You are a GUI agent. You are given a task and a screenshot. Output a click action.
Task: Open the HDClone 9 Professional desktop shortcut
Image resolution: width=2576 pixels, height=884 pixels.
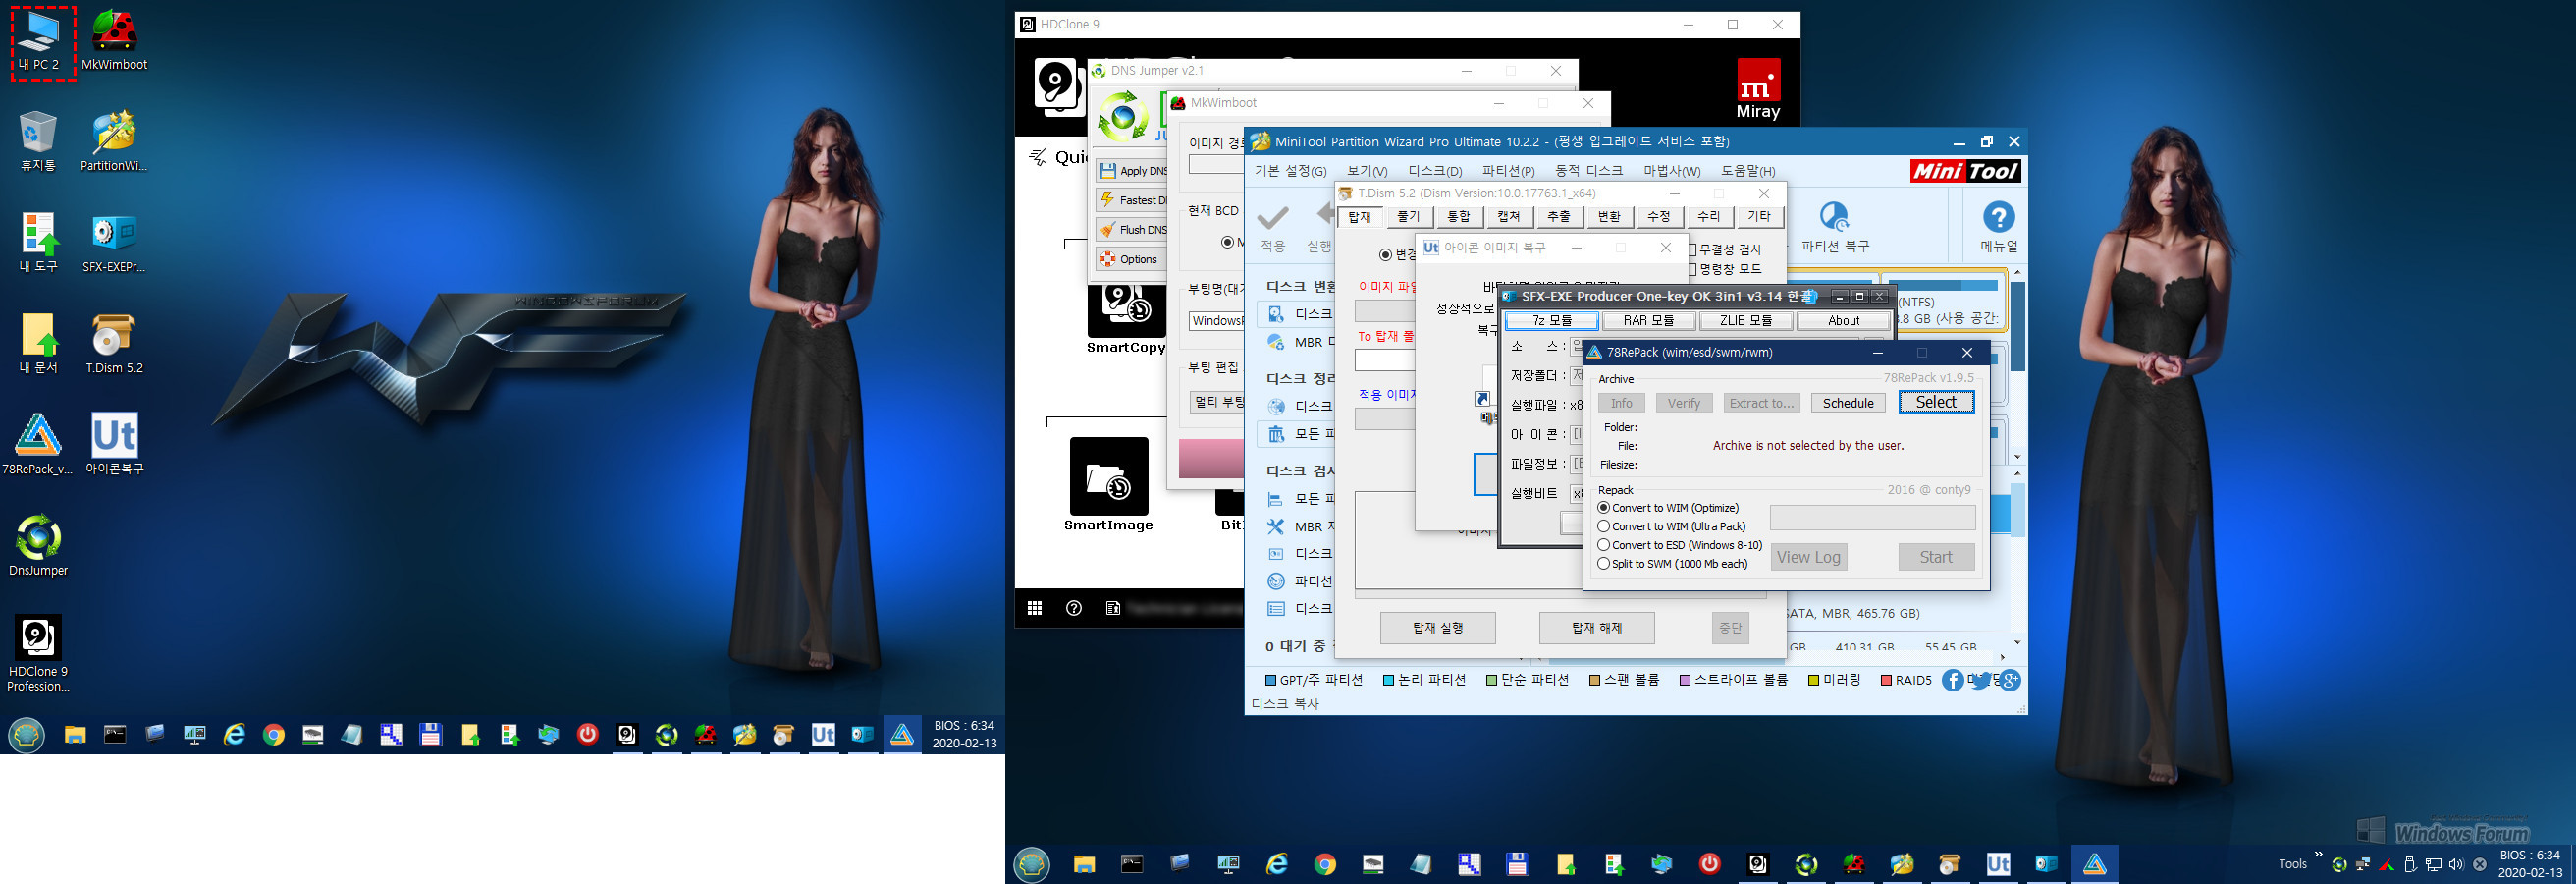pyautogui.click(x=38, y=653)
